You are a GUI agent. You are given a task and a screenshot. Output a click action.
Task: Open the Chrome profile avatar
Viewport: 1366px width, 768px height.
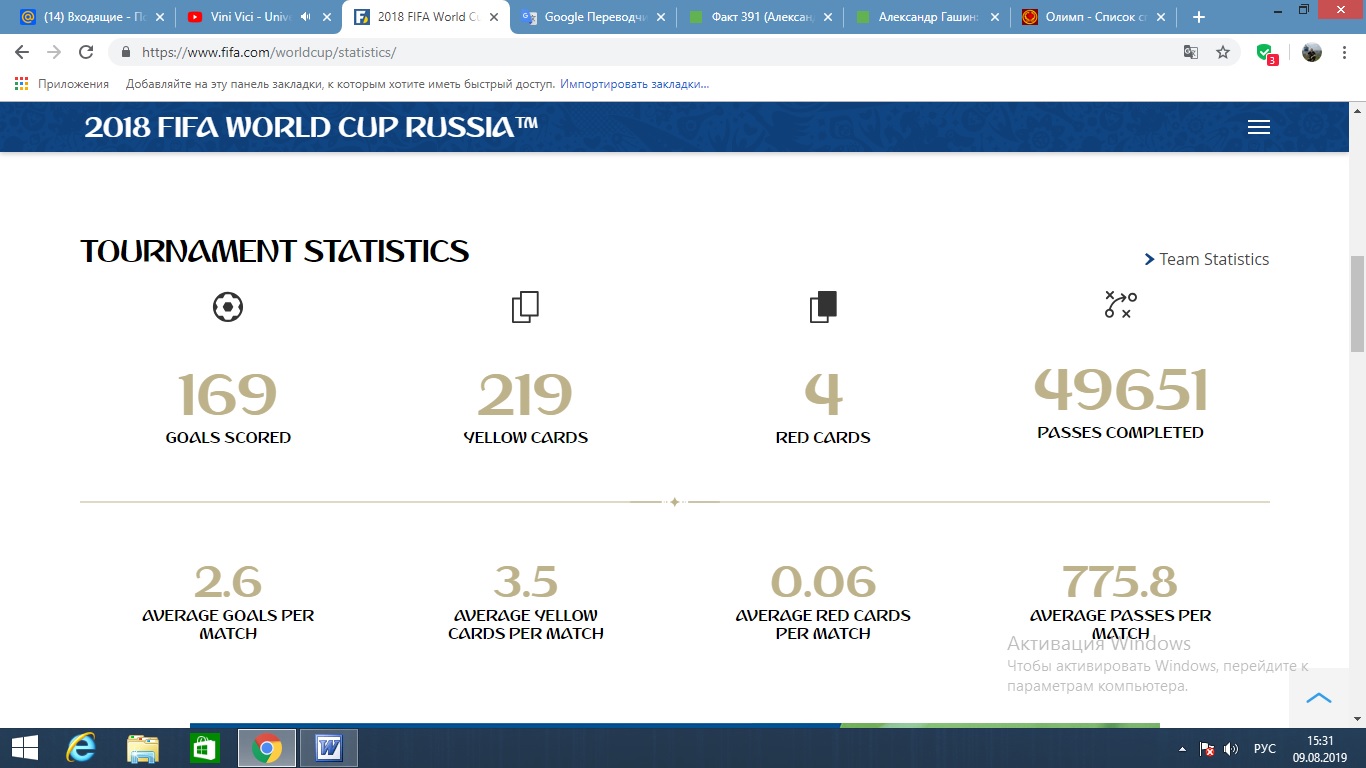click(x=1312, y=52)
